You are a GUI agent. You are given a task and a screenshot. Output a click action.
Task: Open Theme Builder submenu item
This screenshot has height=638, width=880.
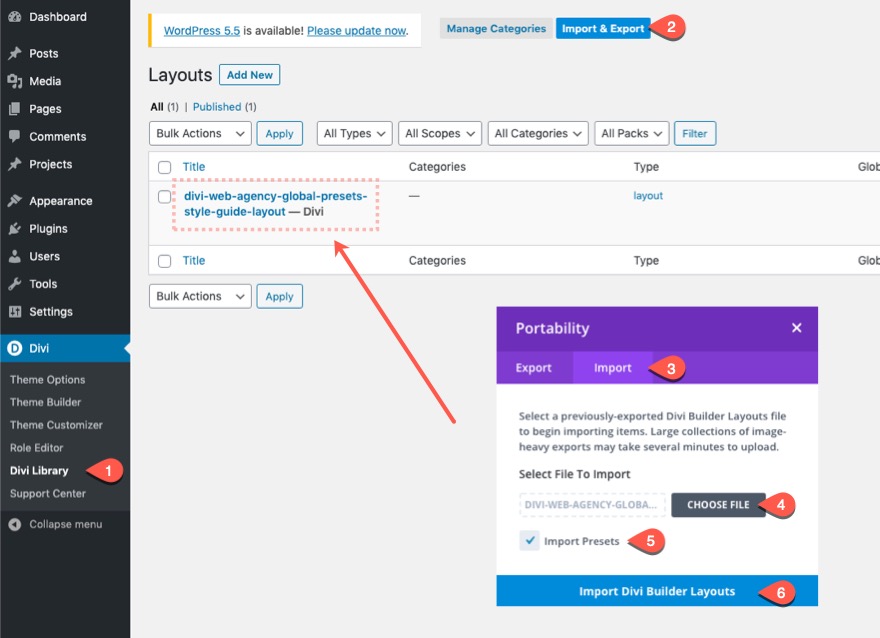pos(45,402)
